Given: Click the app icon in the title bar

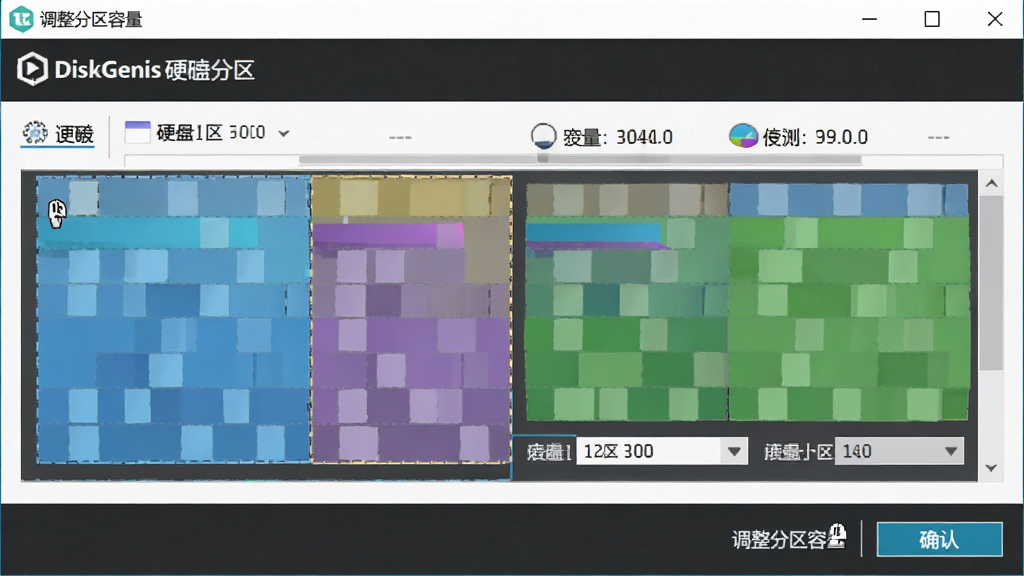Looking at the screenshot, I should (21, 19).
